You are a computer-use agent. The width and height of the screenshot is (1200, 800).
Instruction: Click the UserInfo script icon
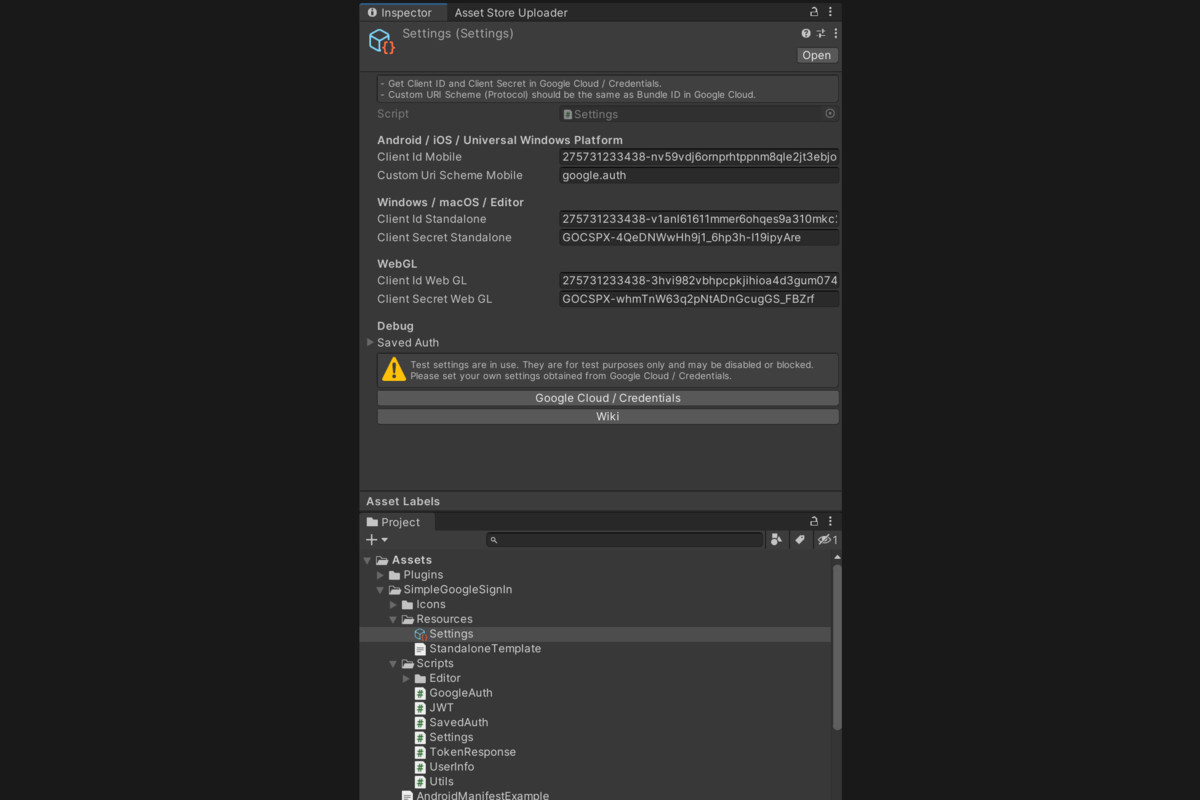420,767
